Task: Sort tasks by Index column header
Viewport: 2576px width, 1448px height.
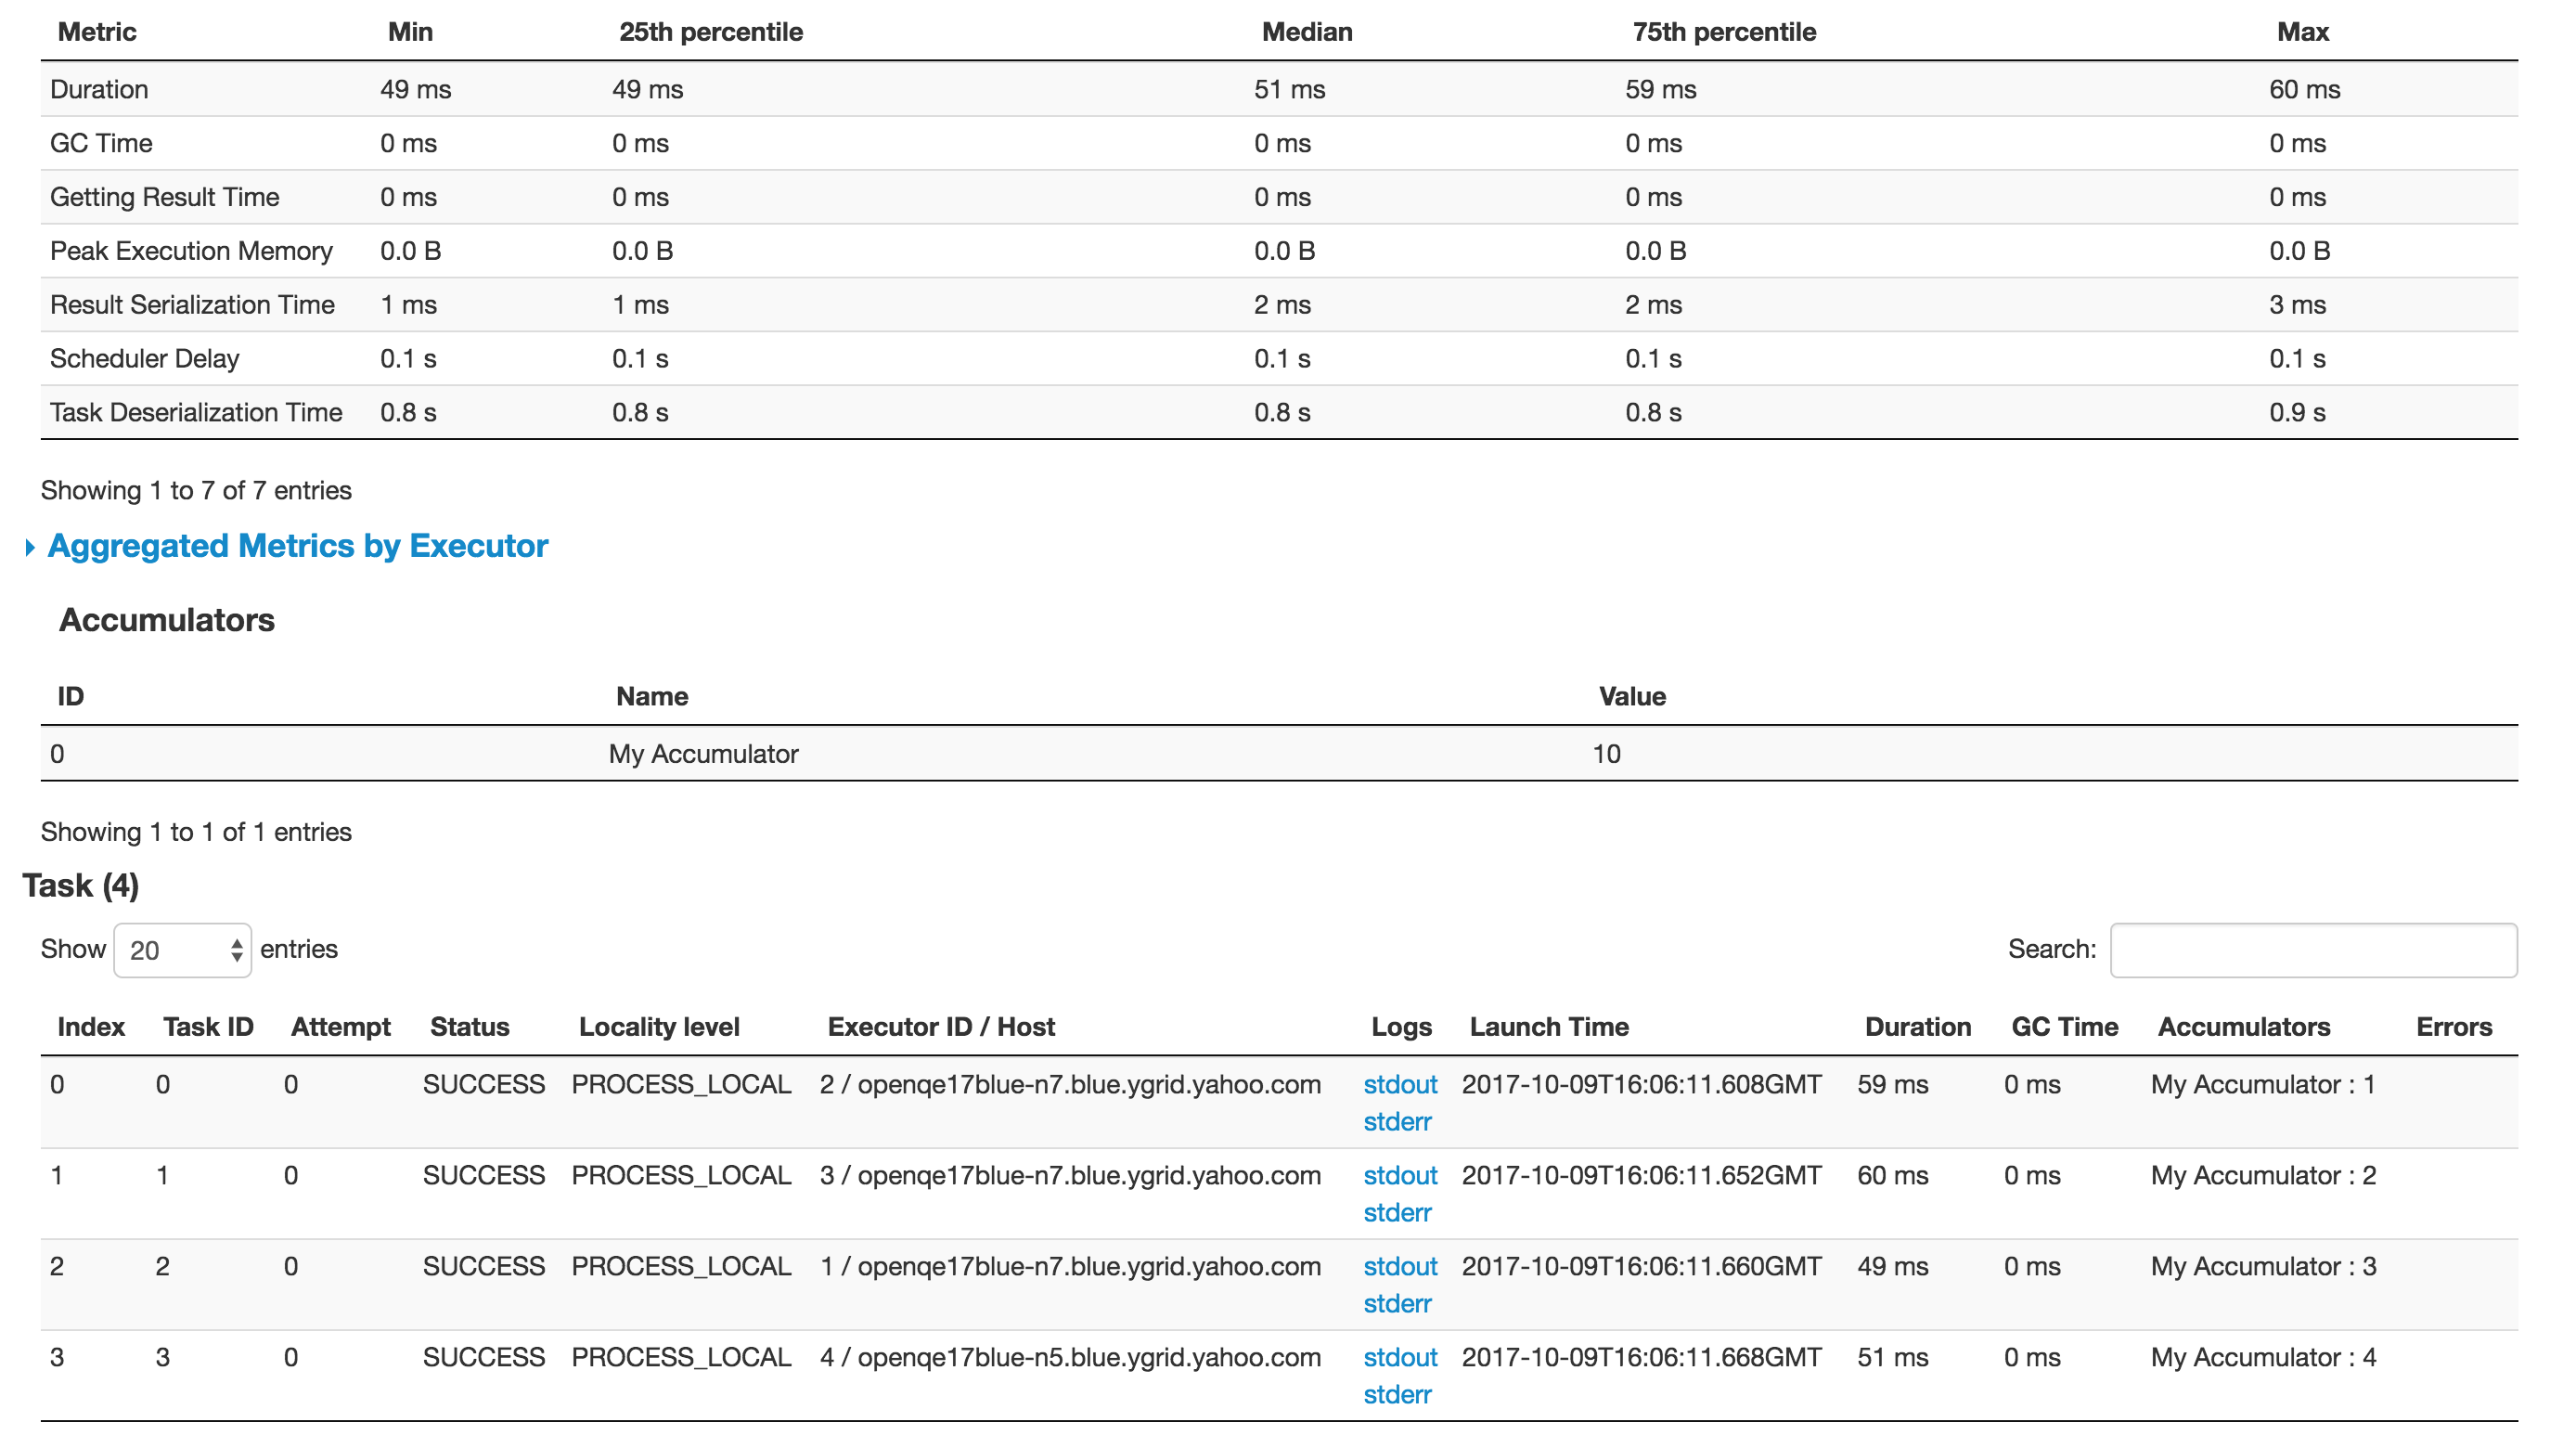Action: pyautogui.click(x=91, y=1027)
